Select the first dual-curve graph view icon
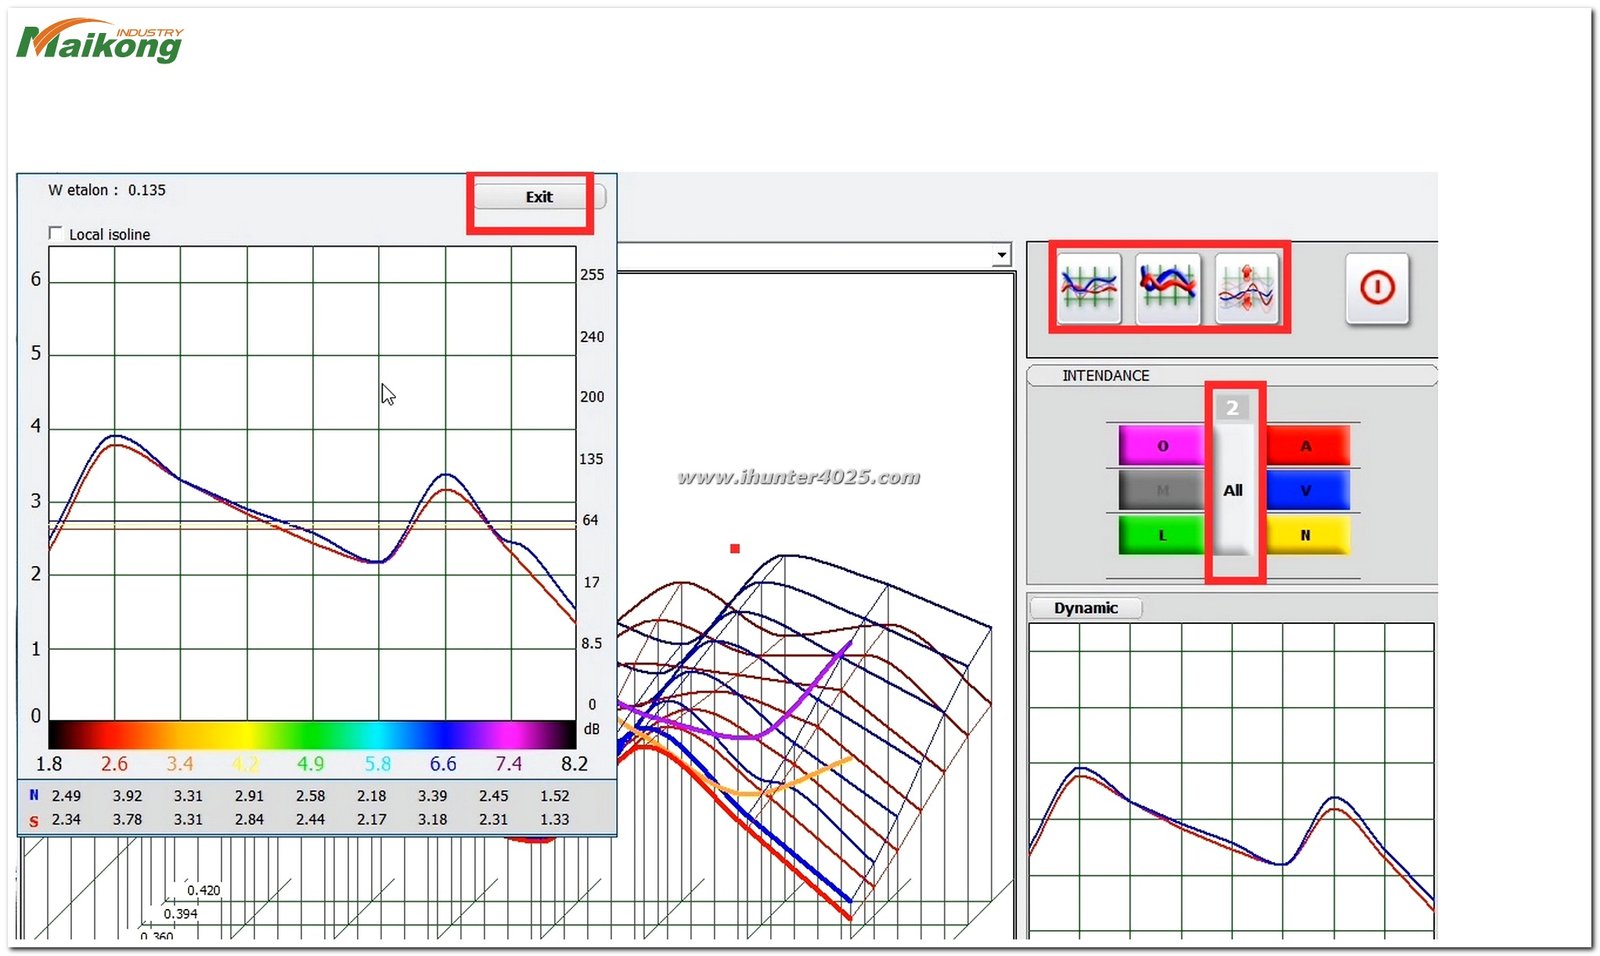The width and height of the screenshot is (1600, 956). 1088,288
